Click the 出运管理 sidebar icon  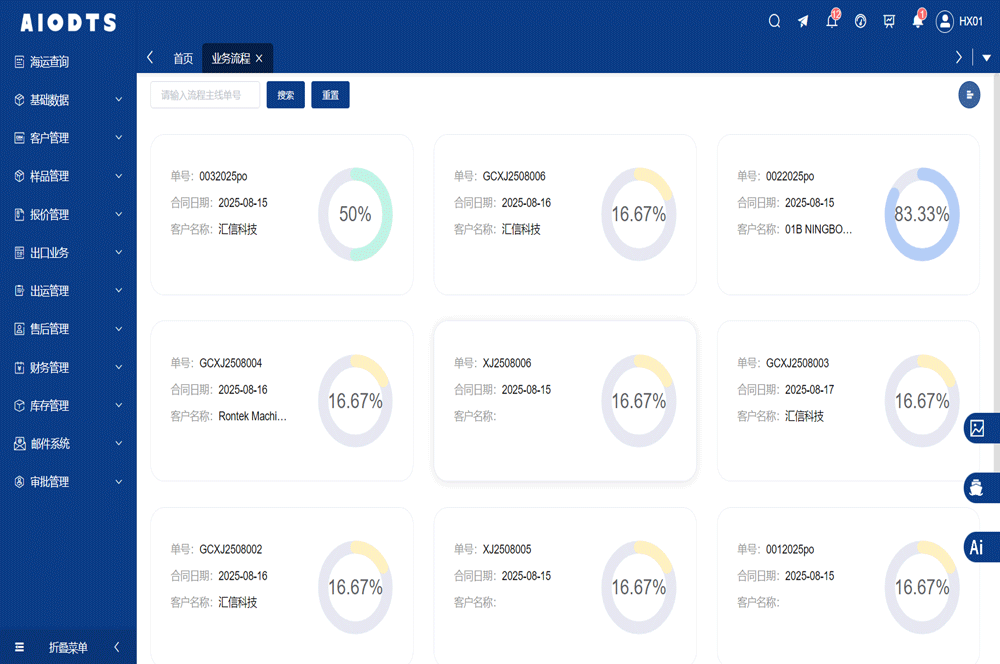[19, 291]
